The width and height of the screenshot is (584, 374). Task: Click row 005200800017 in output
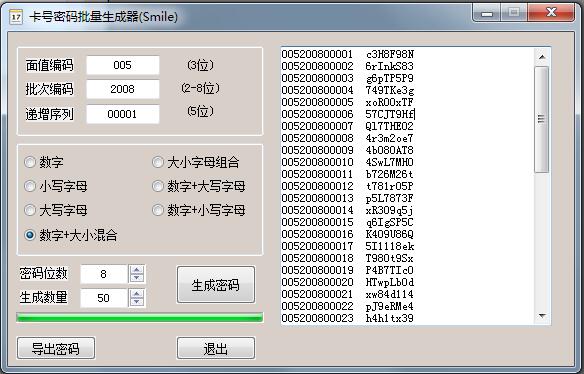[x=347, y=246]
